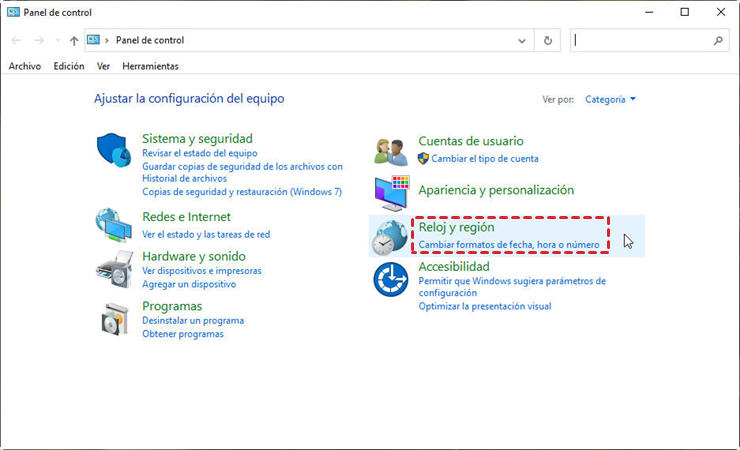Expand the breadcrumb chevron before Panel de control
Image resolution: width=740 pixels, height=450 pixels.
pyautogui.click(x=107, y=41)
